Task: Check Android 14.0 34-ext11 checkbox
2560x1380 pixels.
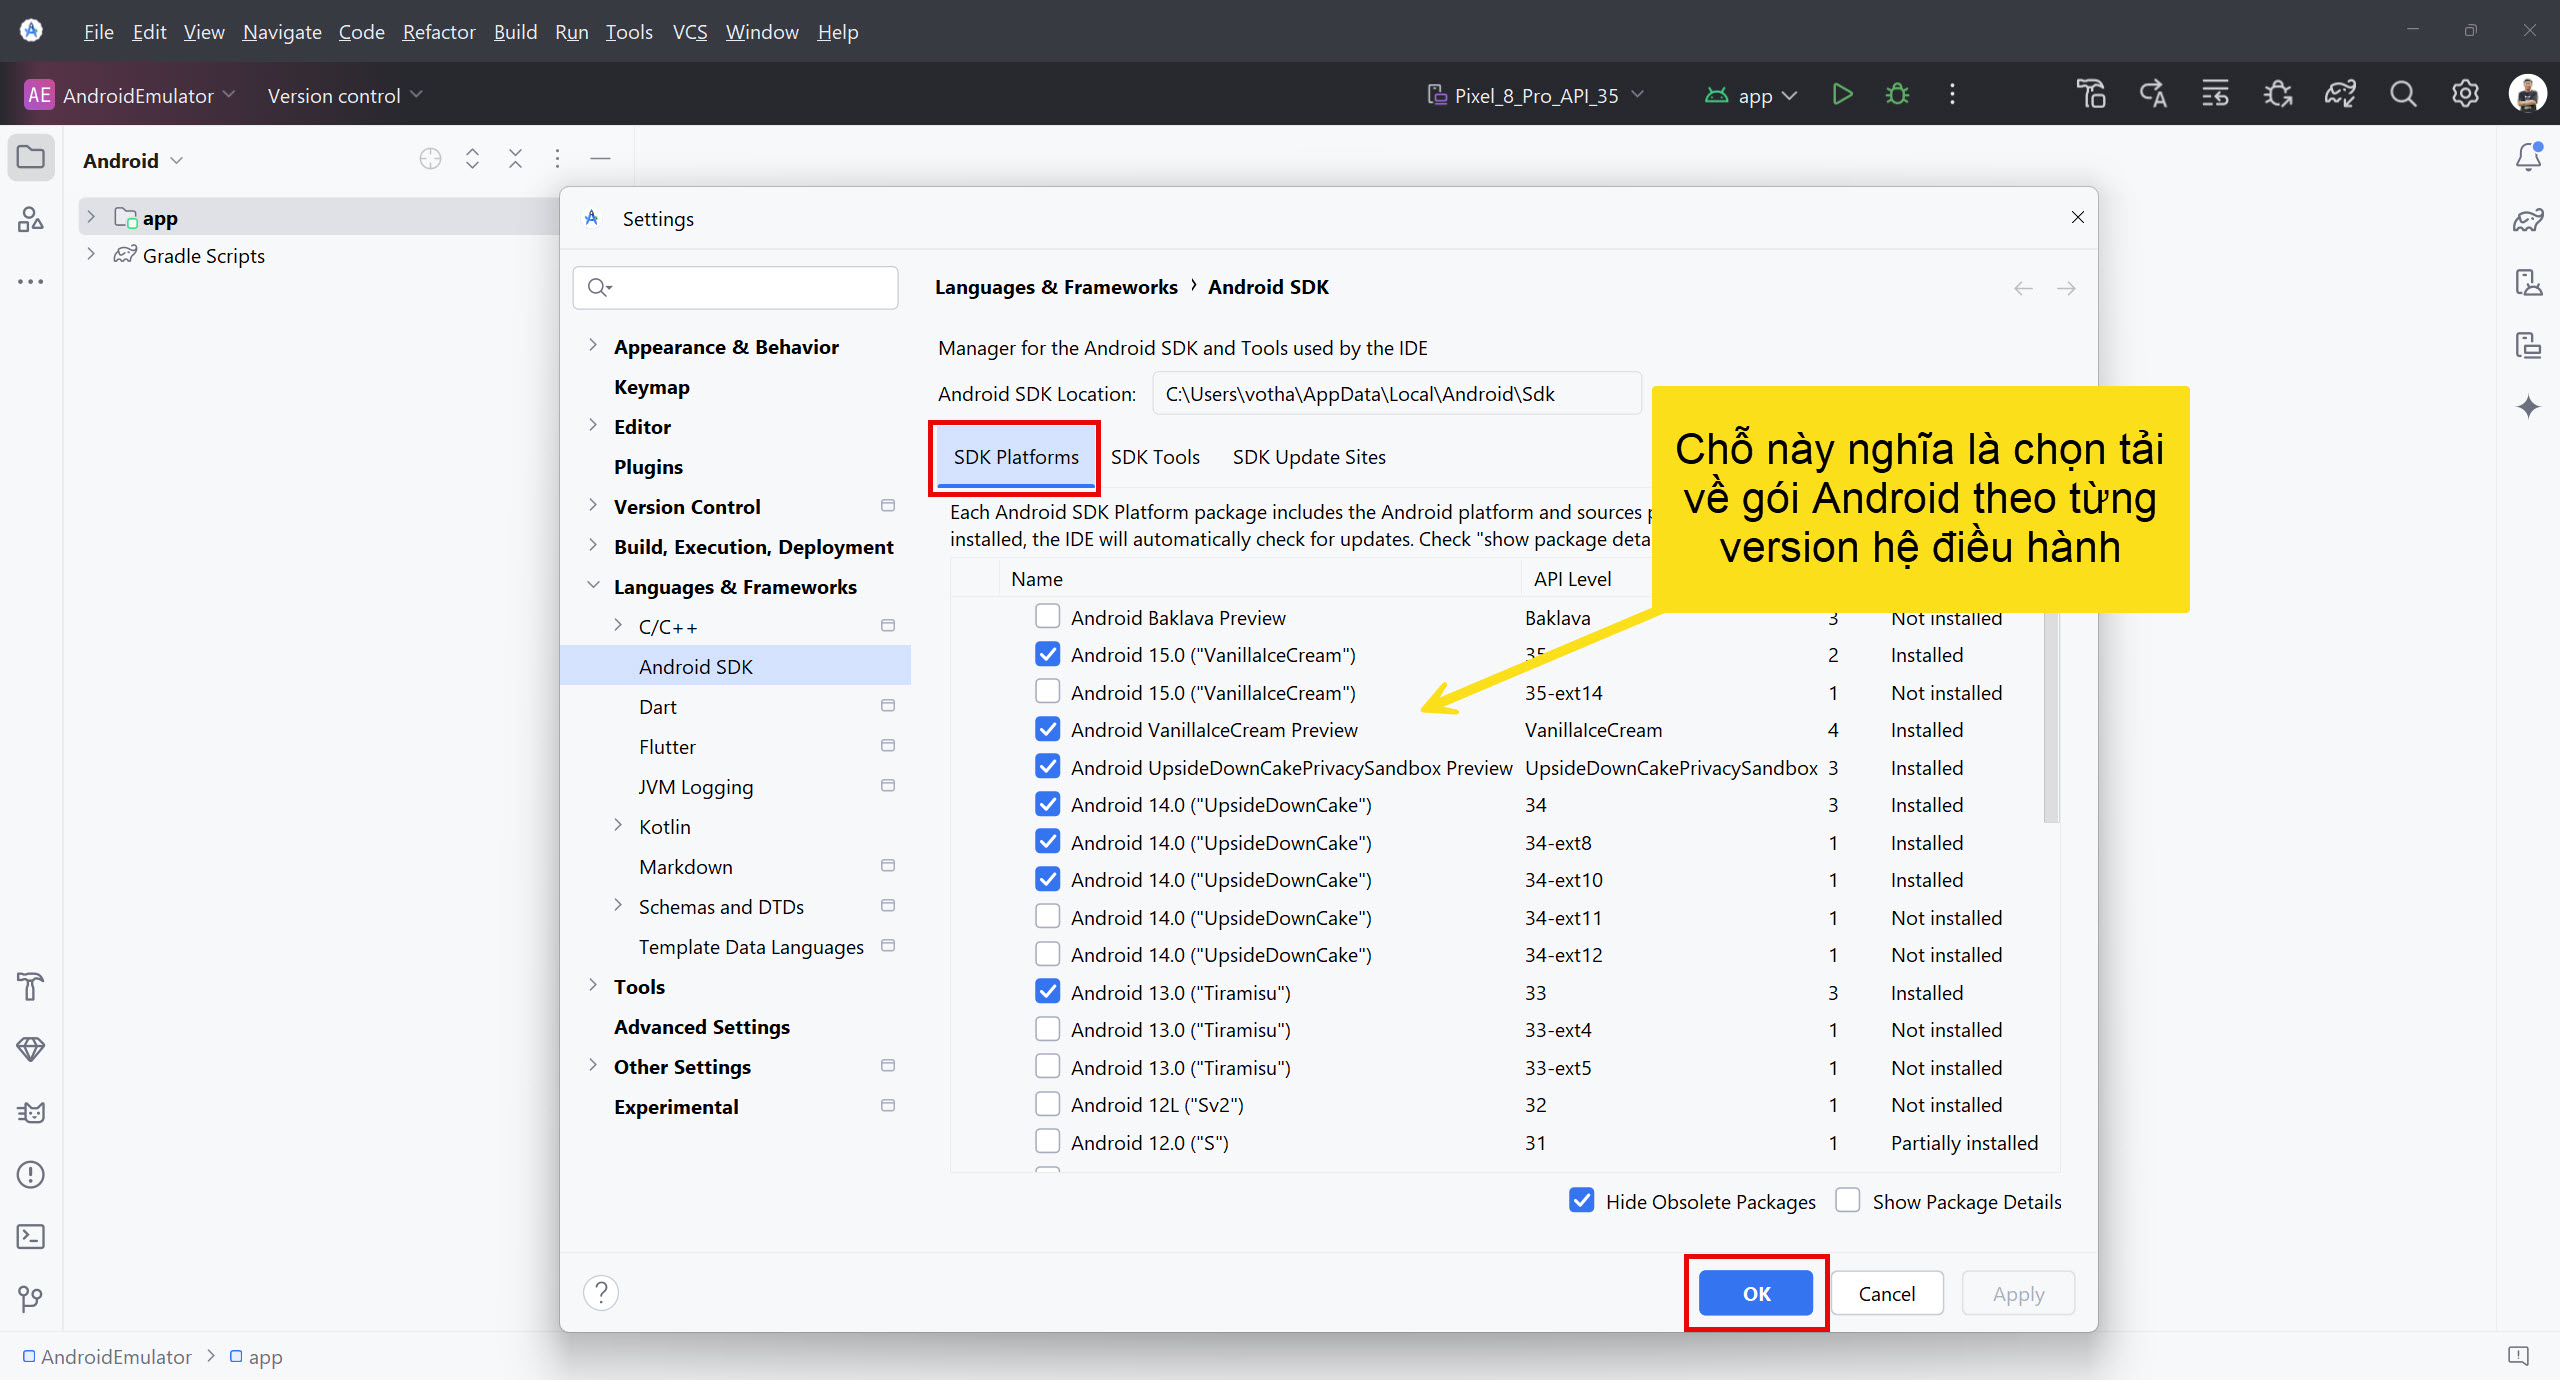Action: point(1047,916)
